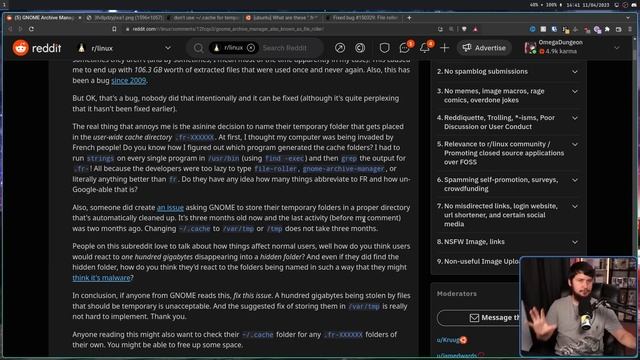This screenshot has width=640, height=360.
Task: Switch to the GNOME Archive Manager tab
Action: point(43,18)
